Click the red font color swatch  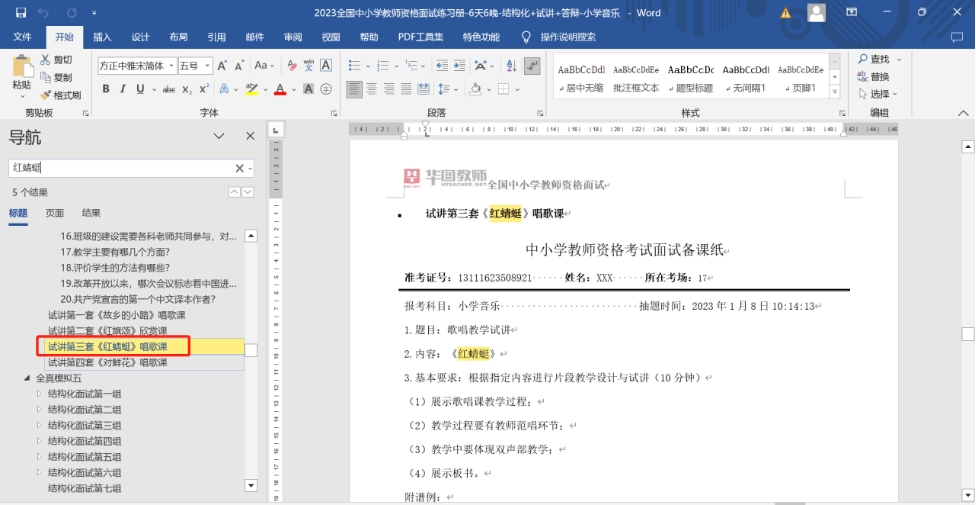pos(279,89)
